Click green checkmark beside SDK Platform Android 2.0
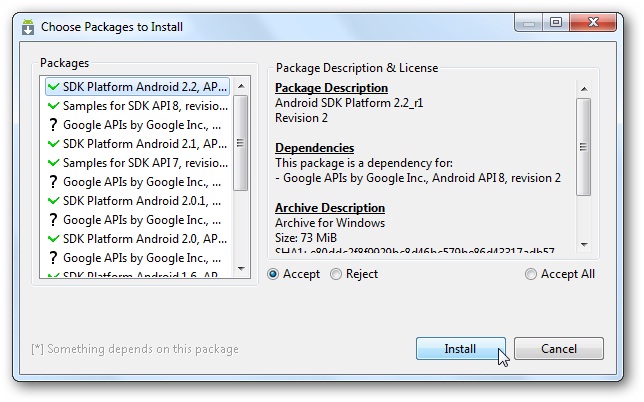This screenshot has width=644, height=402. click(x=53, y=239)
